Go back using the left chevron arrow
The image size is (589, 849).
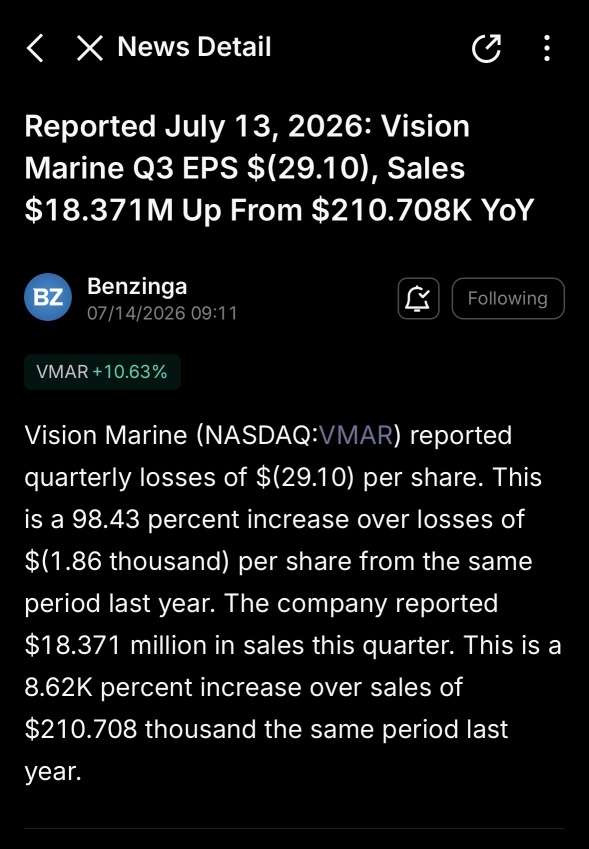(35, 48)
